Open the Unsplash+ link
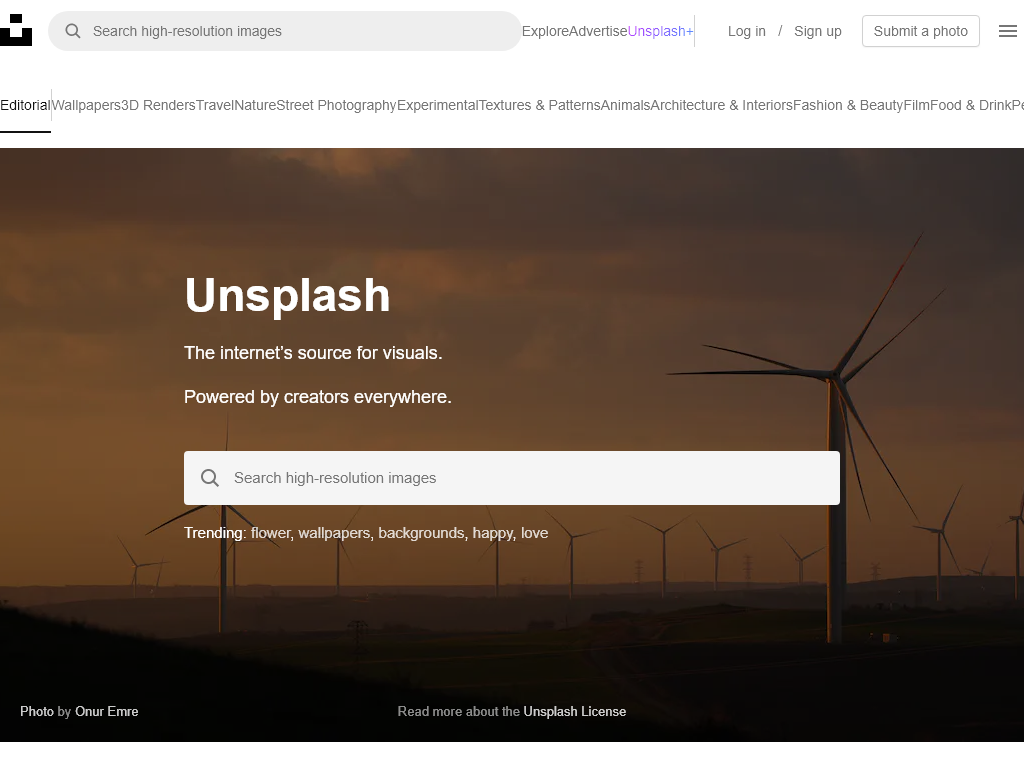This screenshot has width=1024, height=768. [660, 31]
